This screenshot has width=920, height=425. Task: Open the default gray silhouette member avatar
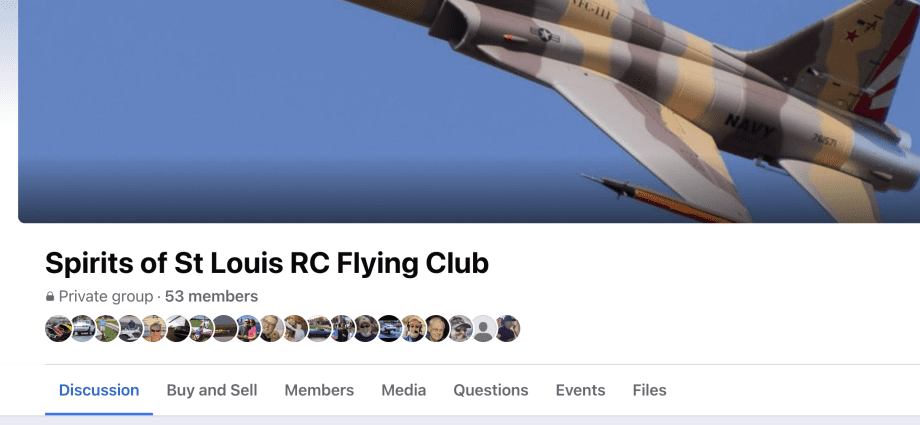pos(484,328)
